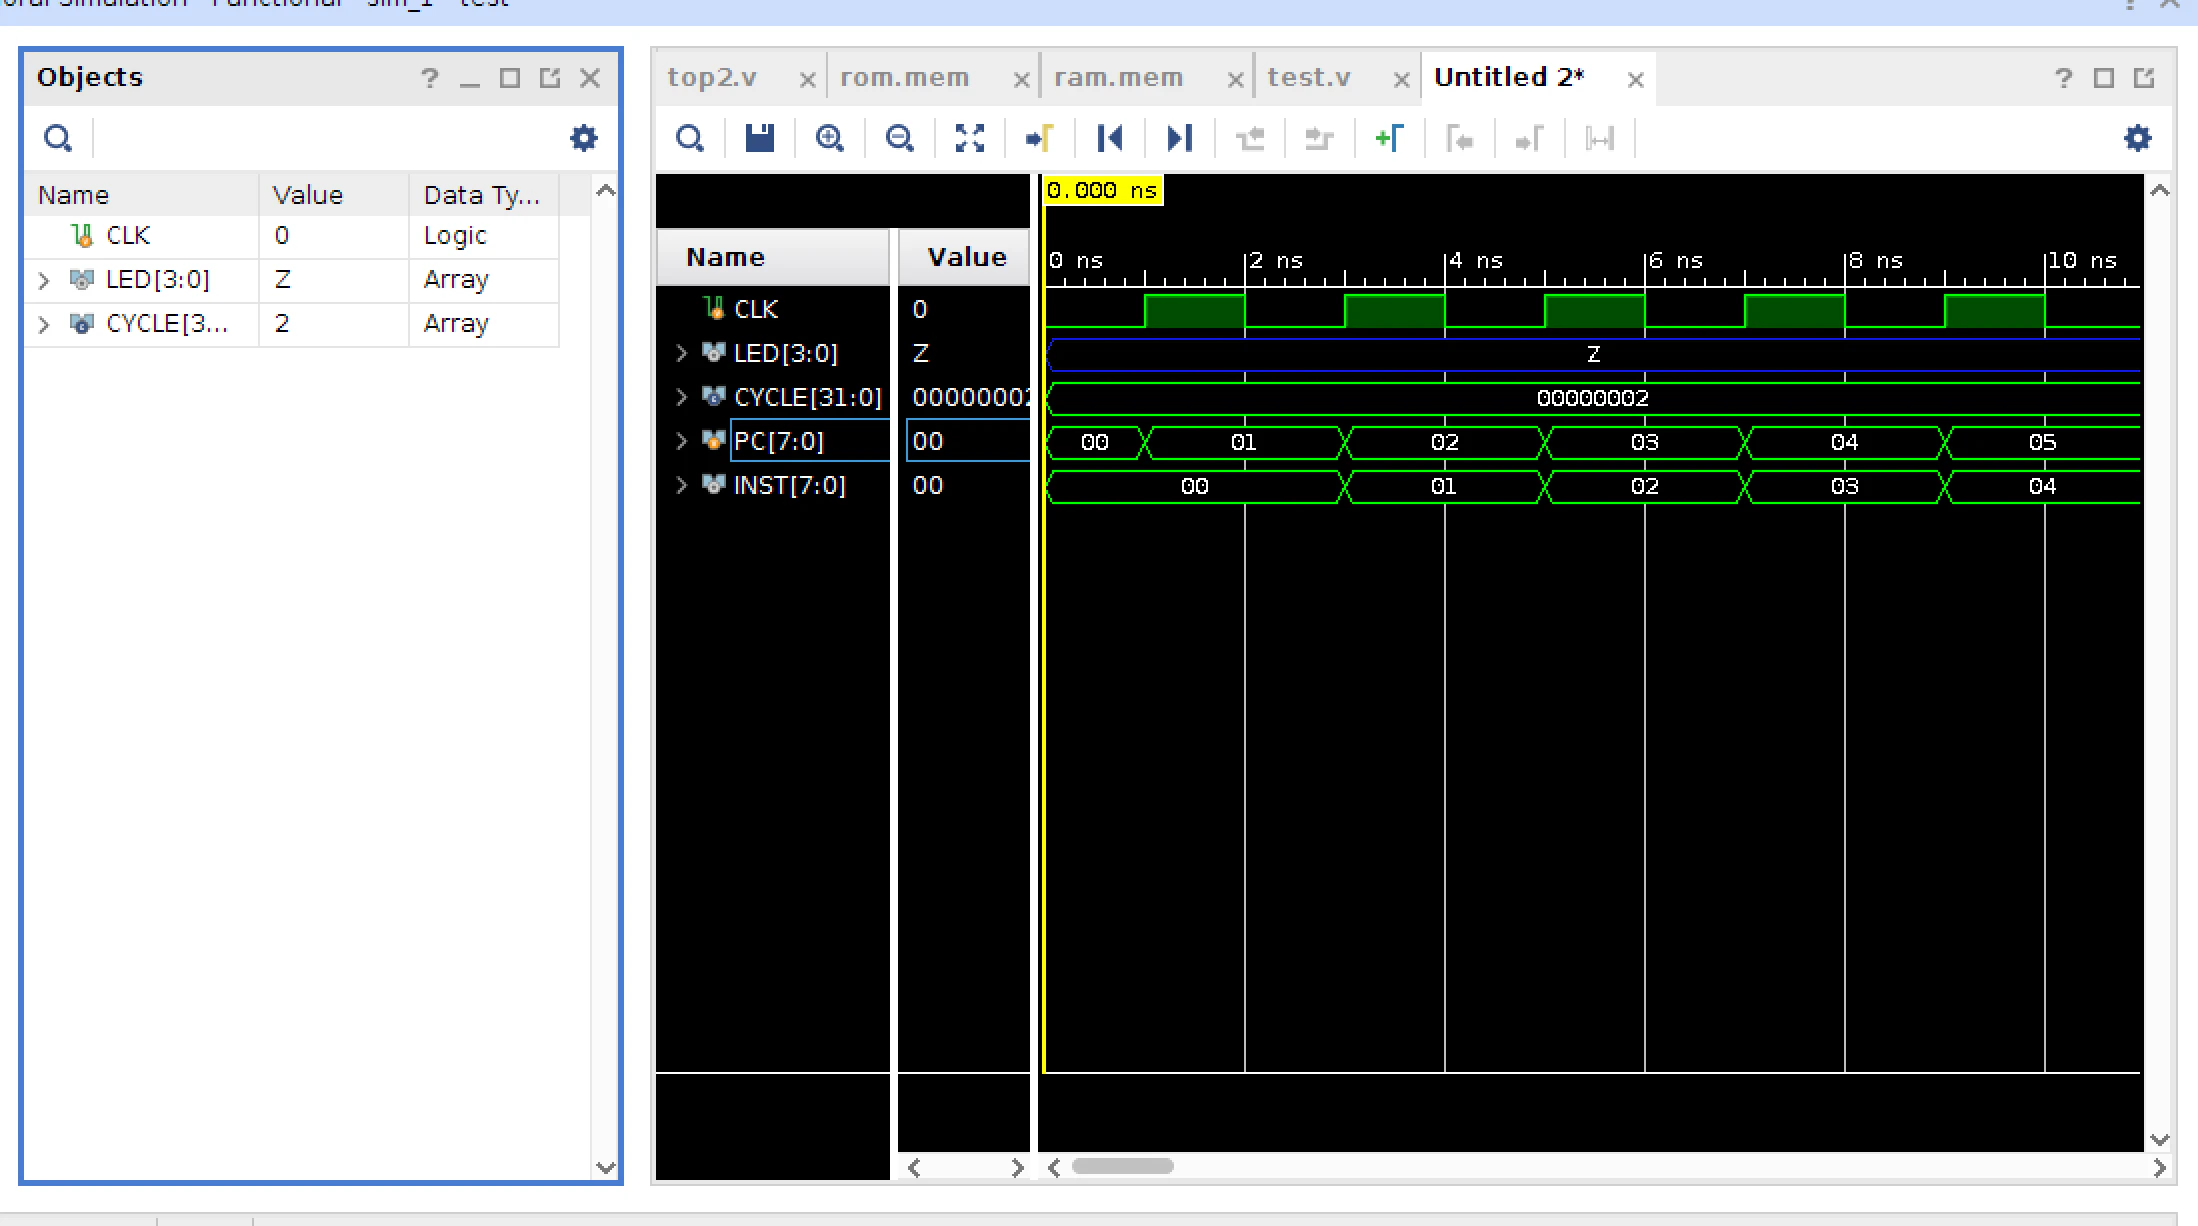Screen dimensions: 2198x1226
Task: Sort Objects by Value column
Action: [x=334, y=195]
